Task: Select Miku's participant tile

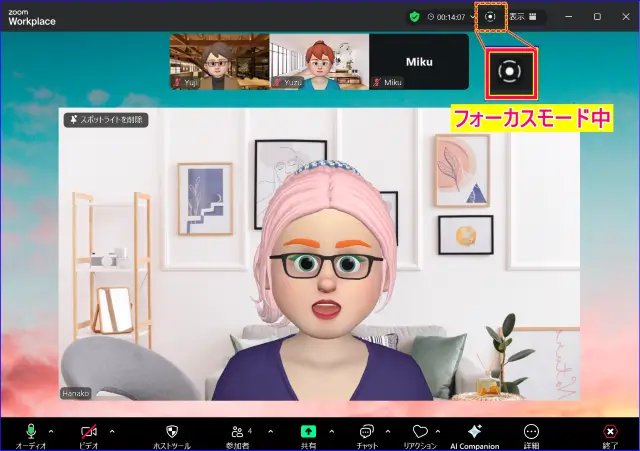Action: click(418, 61)
